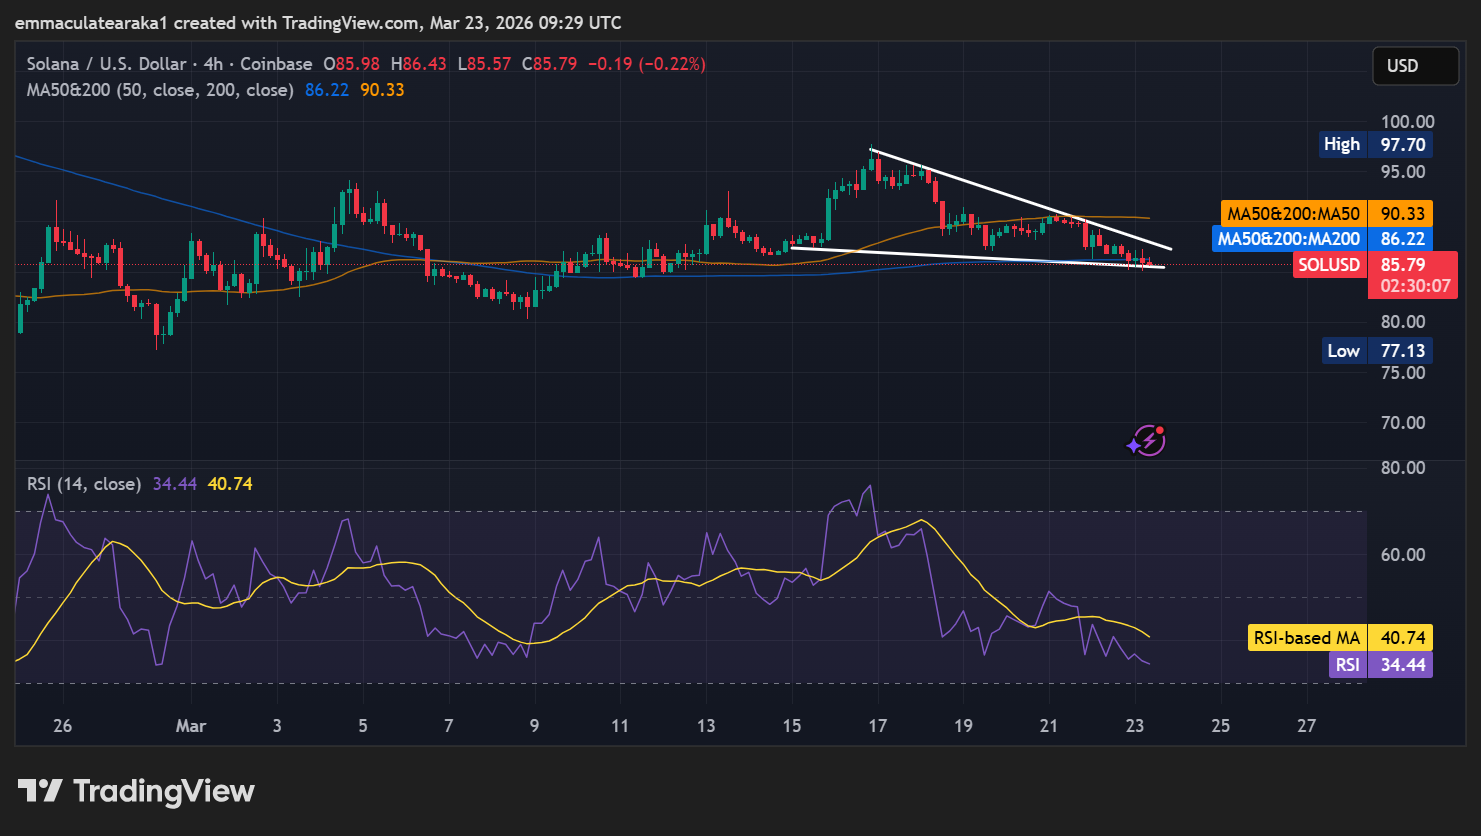This screenshot has height=836, width=1481.
Task: Click the High 97.70 price label
Action: [1375, 144]
